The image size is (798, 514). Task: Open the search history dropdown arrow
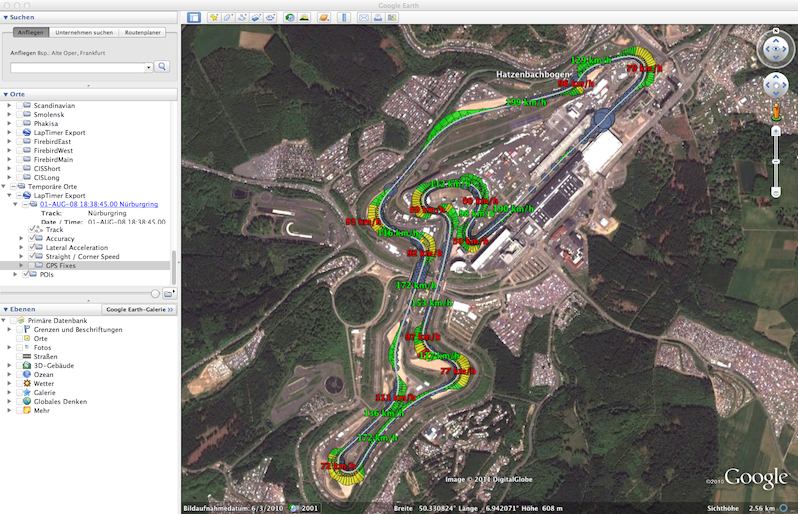pos(148,67)
